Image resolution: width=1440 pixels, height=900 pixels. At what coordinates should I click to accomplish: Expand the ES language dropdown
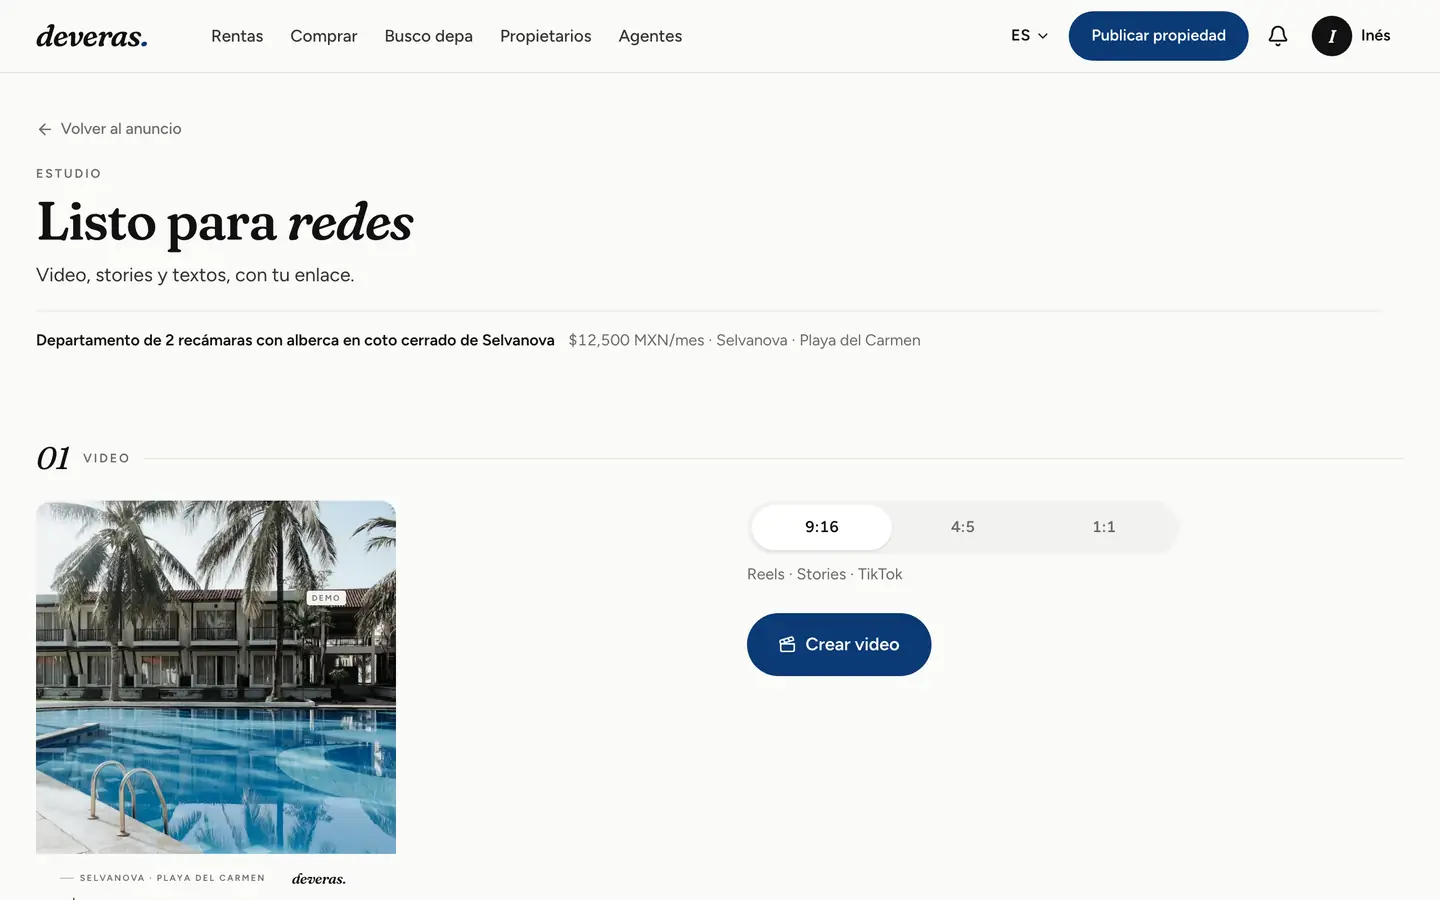coord(1029,36)
